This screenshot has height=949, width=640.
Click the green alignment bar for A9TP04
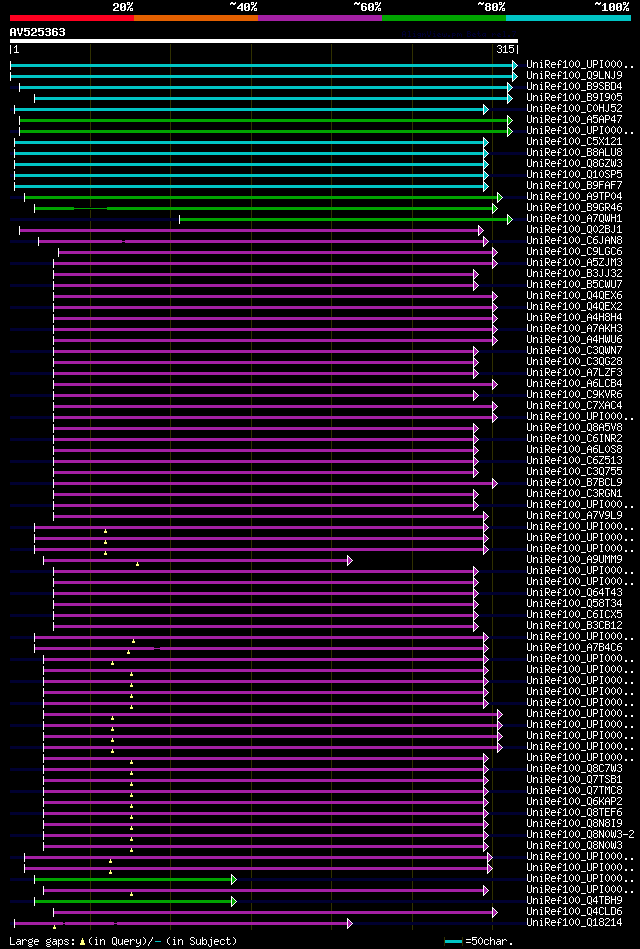click(x=261, y=197)
